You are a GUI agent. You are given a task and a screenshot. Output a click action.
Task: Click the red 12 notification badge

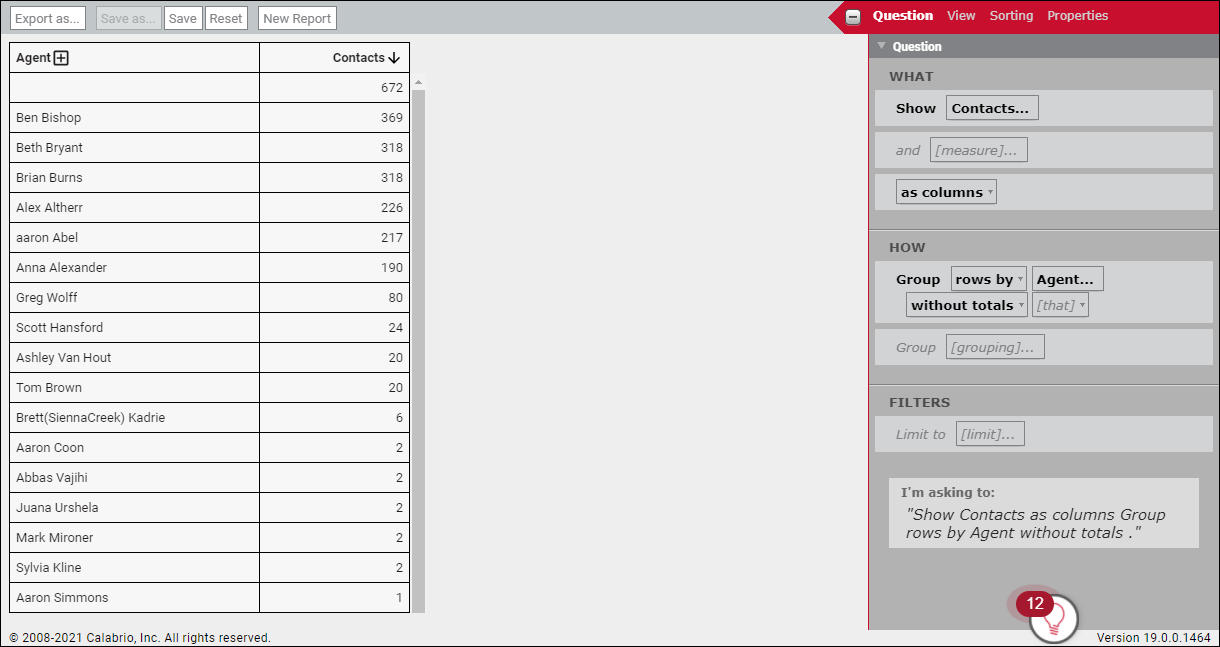(1034, 604)
